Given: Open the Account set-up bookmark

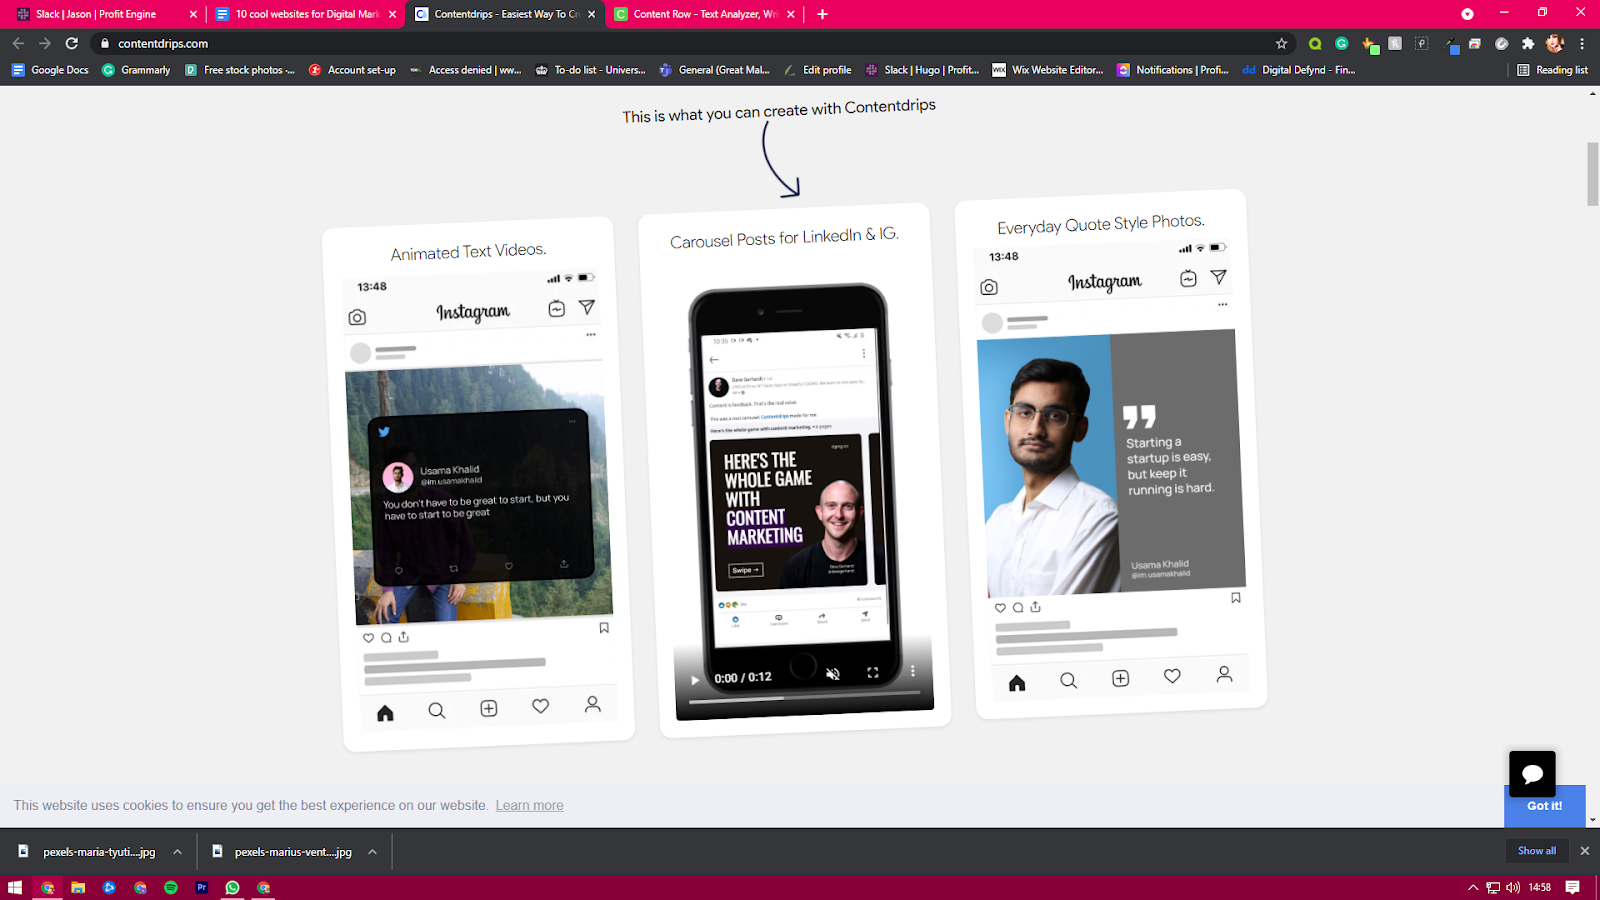Looking at the screenshot, I should click(352, 70).
